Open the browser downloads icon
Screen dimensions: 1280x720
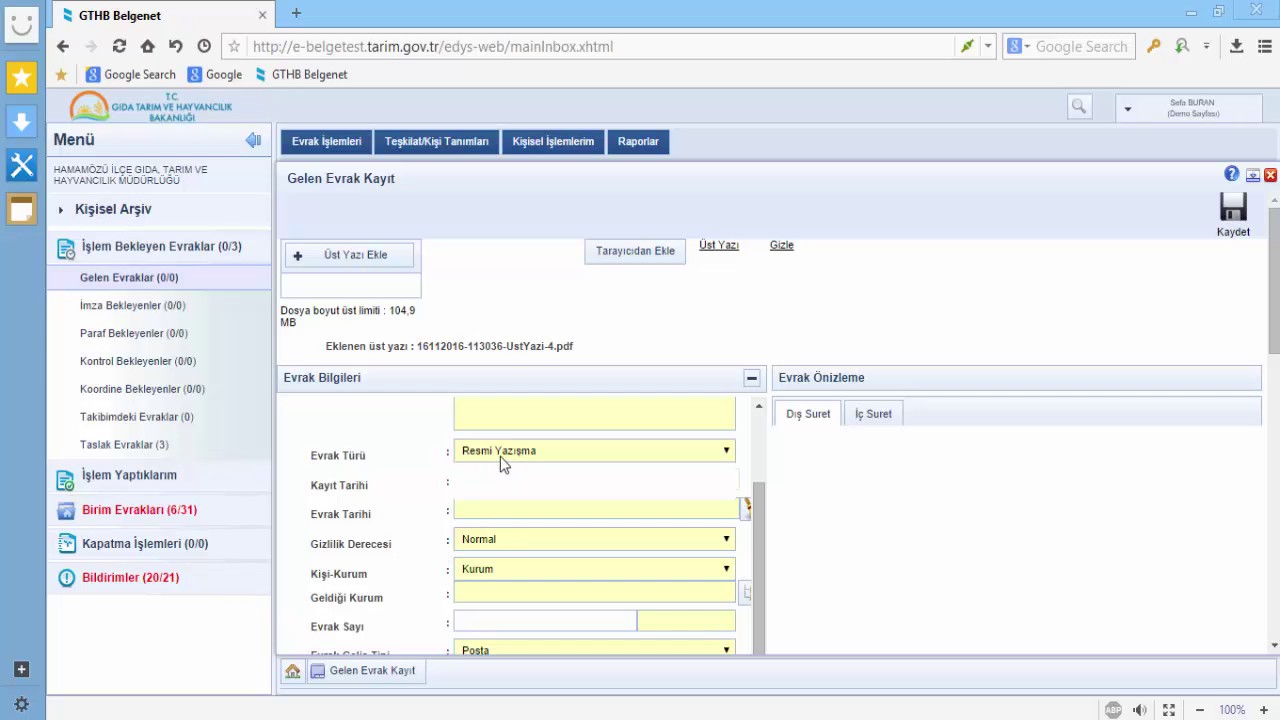pyautogui.click(x=1236, y=46)
